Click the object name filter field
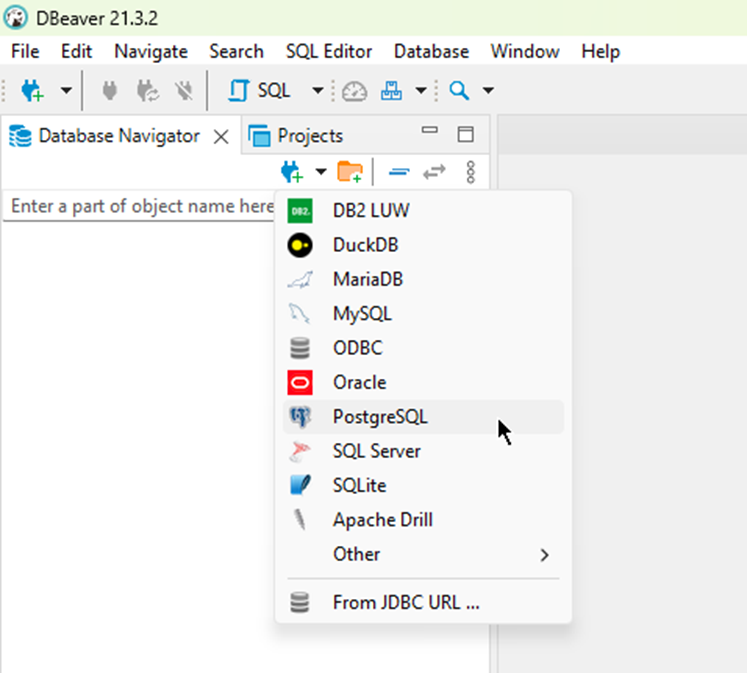 139,206
